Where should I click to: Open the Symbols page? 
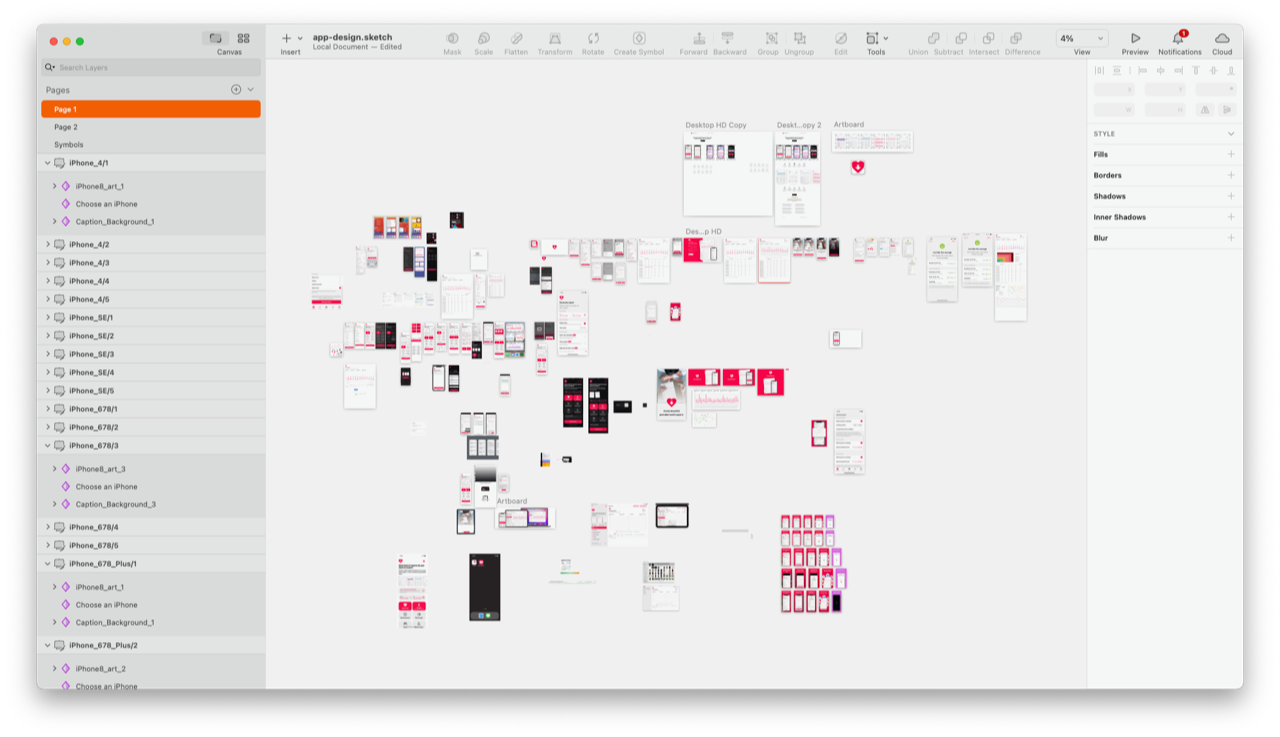pos(151,145)
